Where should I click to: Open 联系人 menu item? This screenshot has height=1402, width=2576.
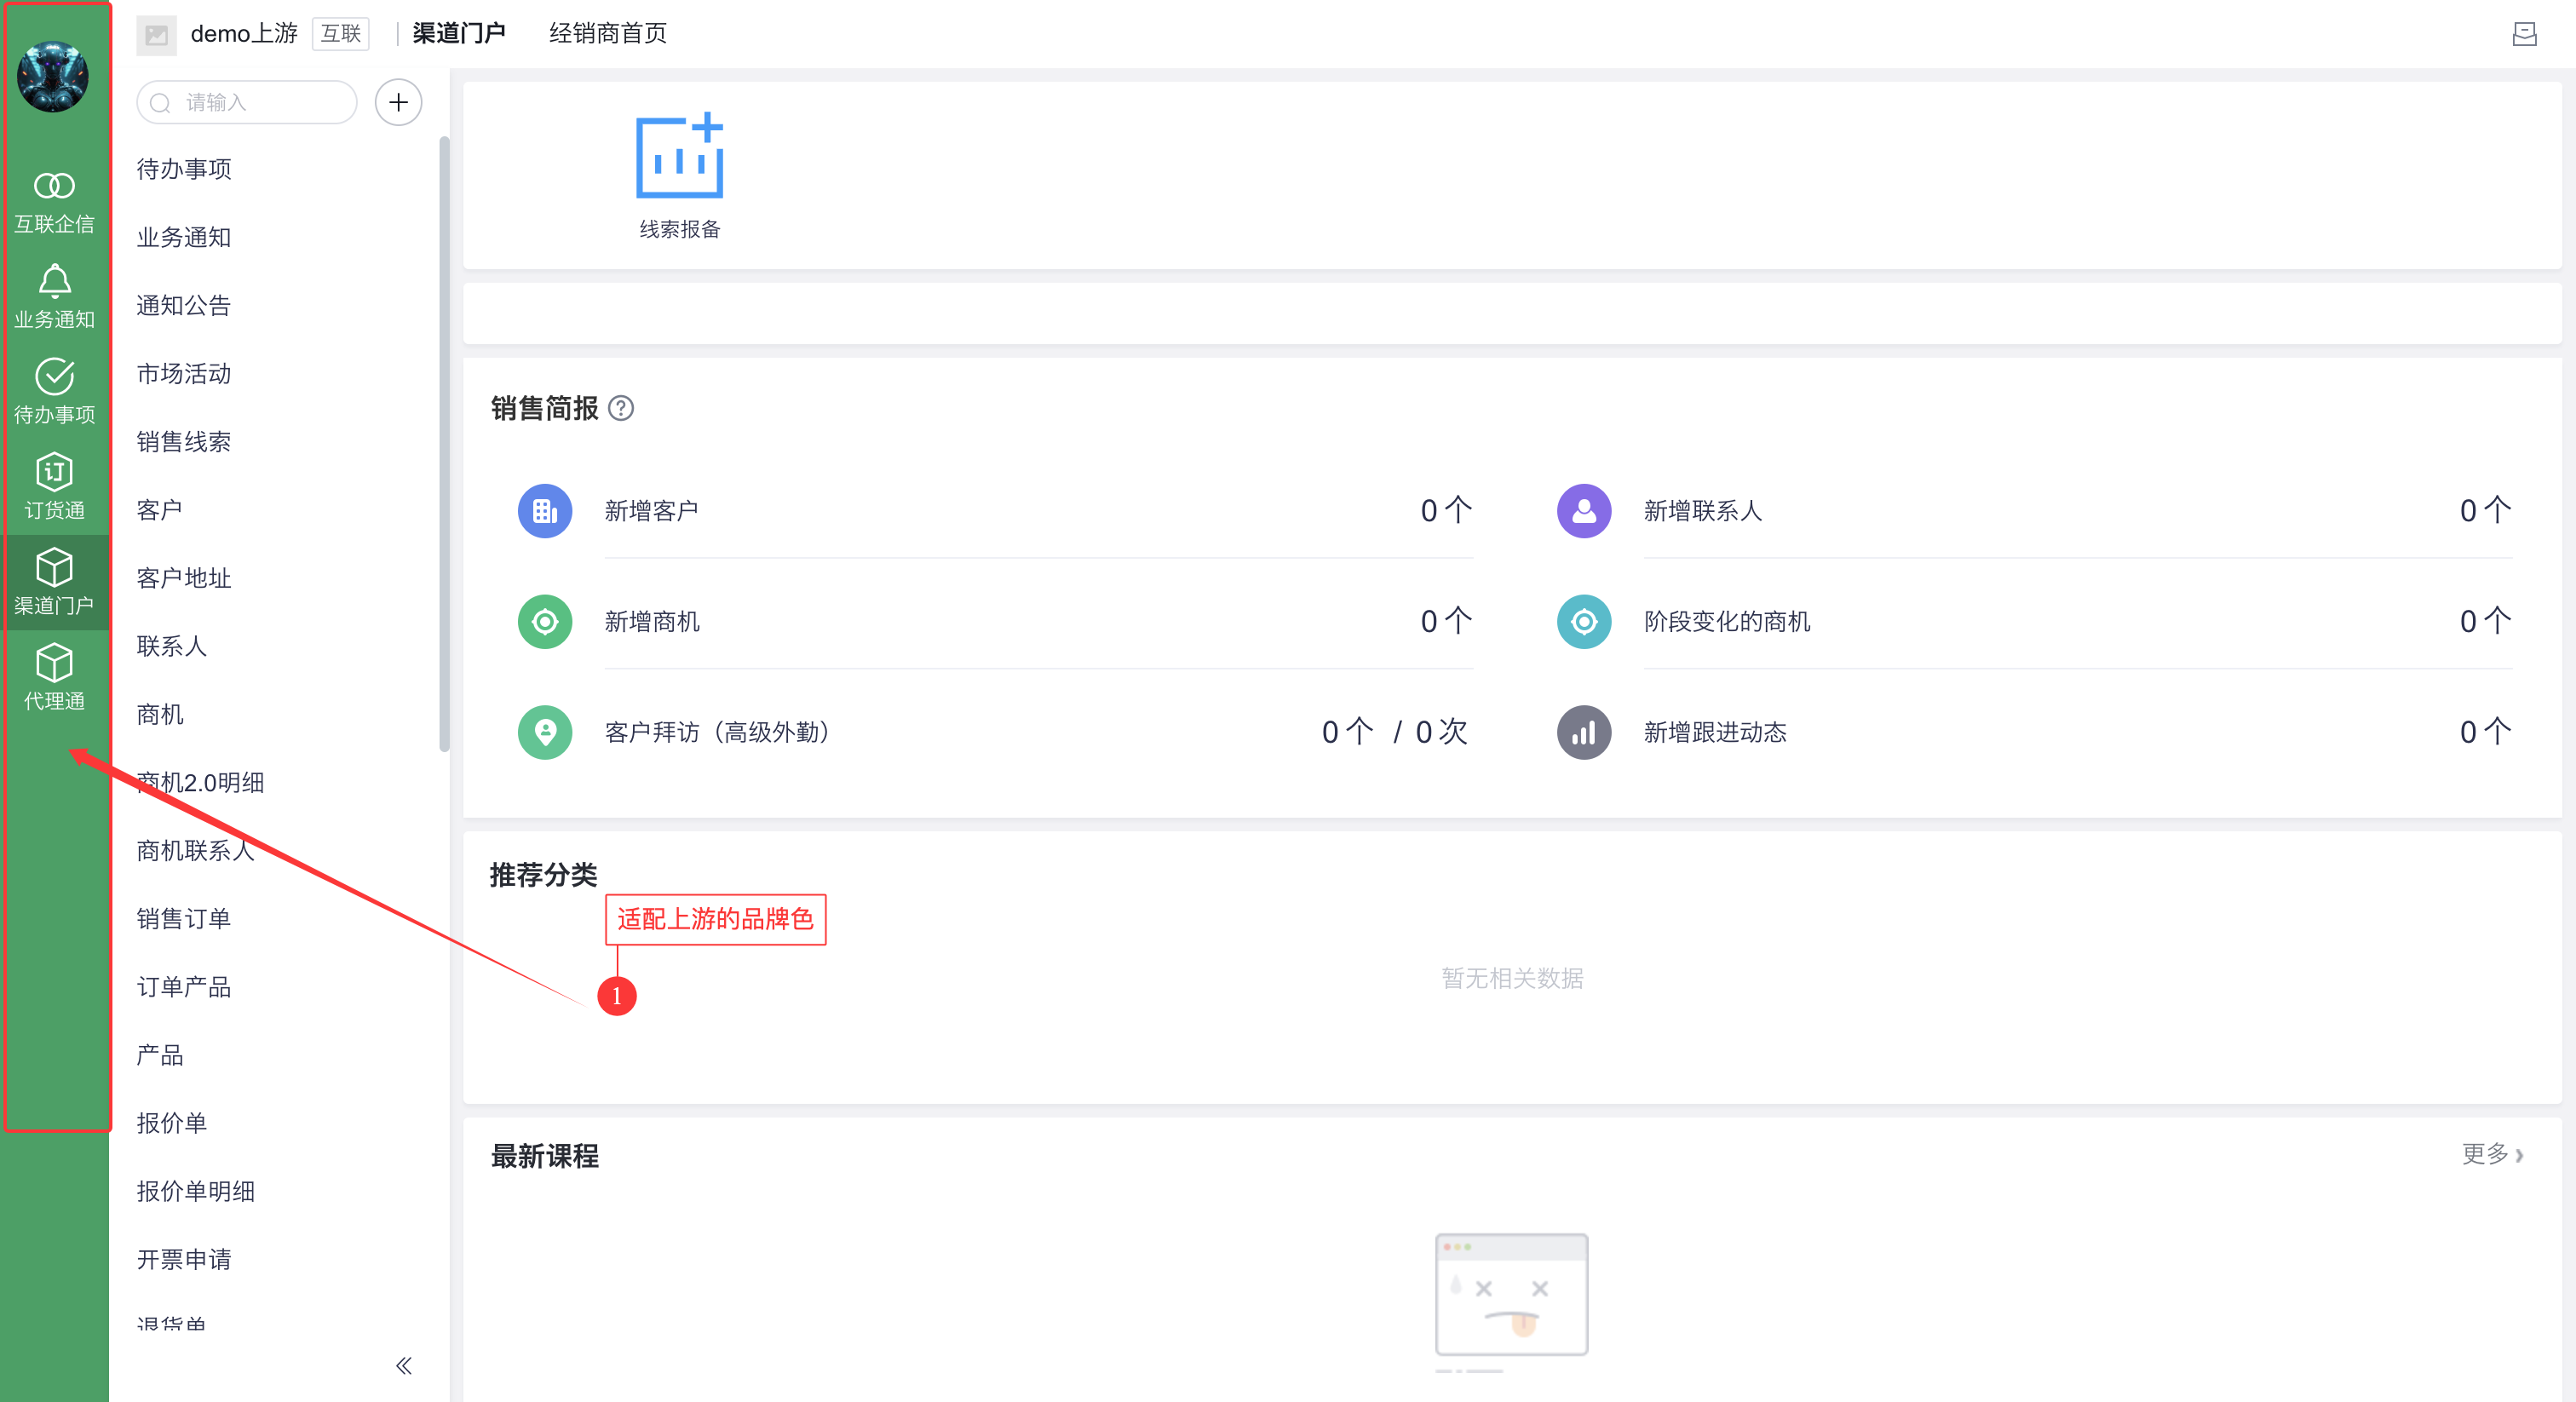(172, 646)
